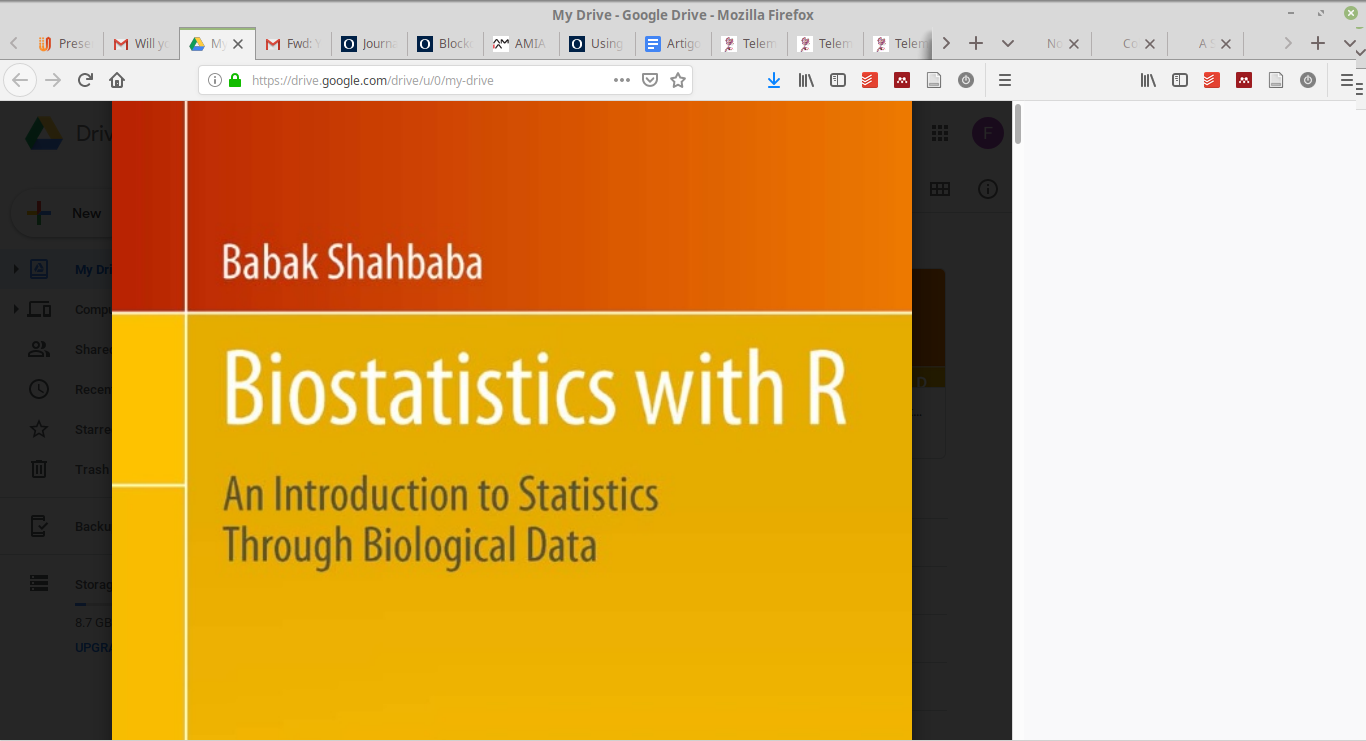Image resolution: width=1366 pixels, height=741 pixels.
Task: Switch Drive to grid view
Action: pyautogui.click(x=940, y=189)
